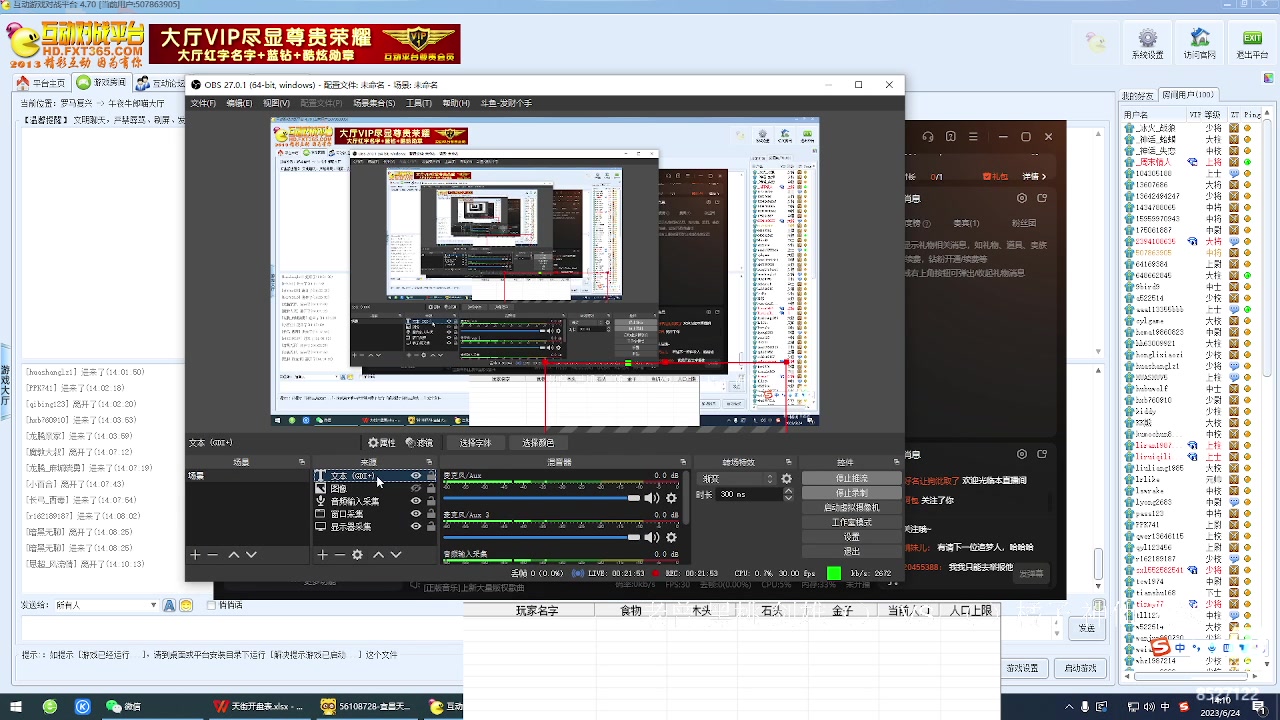The width and height of the screenshot is (1280, 720).
Task: Toggle lock on the 图像 source
Action: pos(431,489)
